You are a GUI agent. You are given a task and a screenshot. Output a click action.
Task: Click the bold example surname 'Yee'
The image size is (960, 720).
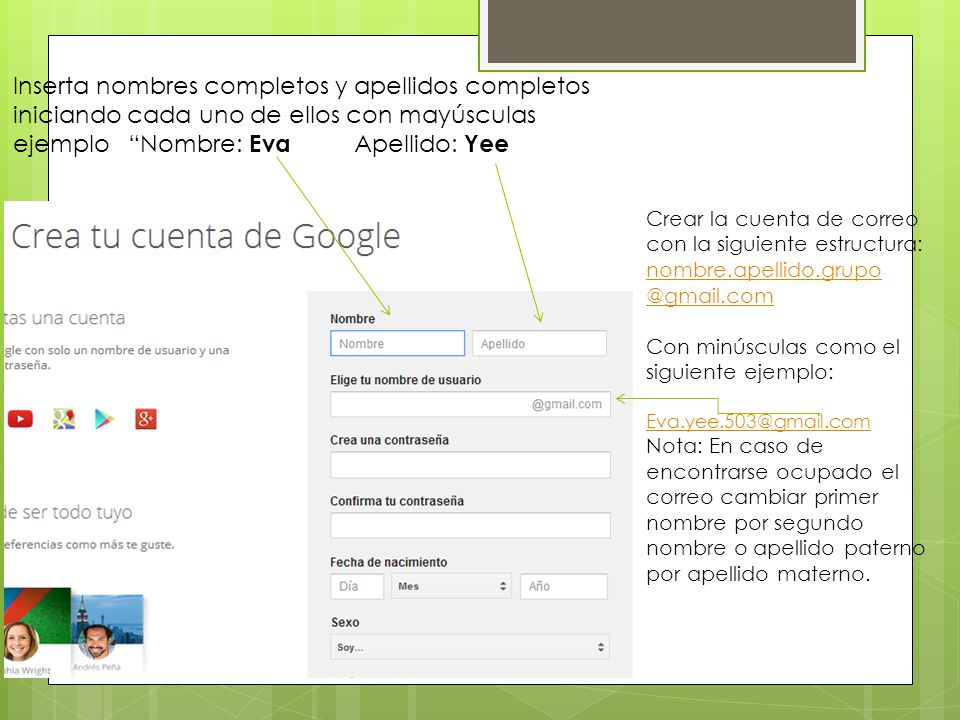tap(486, 144)
